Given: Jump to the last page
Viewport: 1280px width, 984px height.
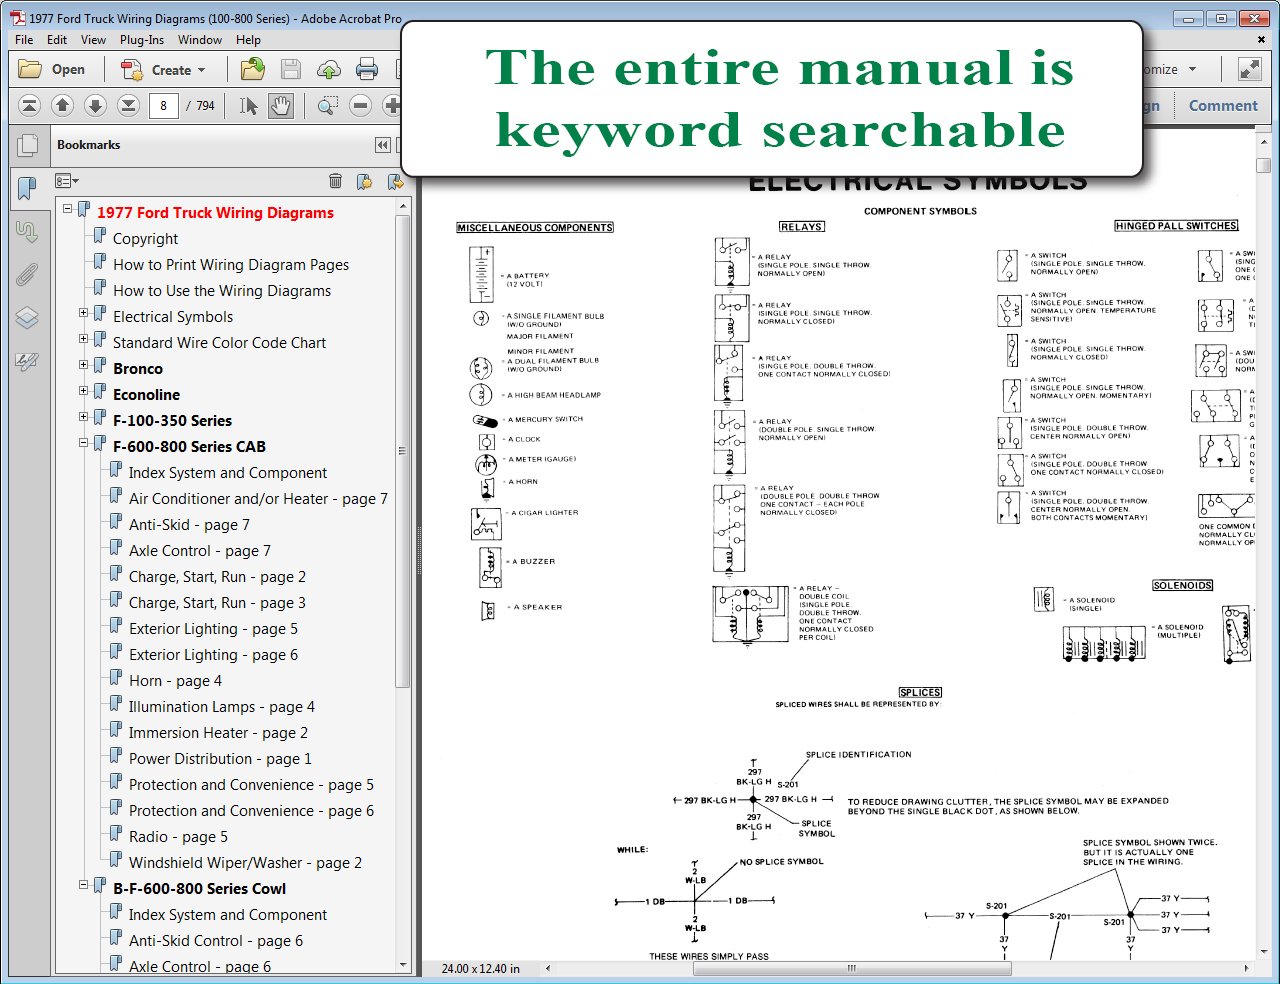Looking at the screenshot, I should click(128, 106).
